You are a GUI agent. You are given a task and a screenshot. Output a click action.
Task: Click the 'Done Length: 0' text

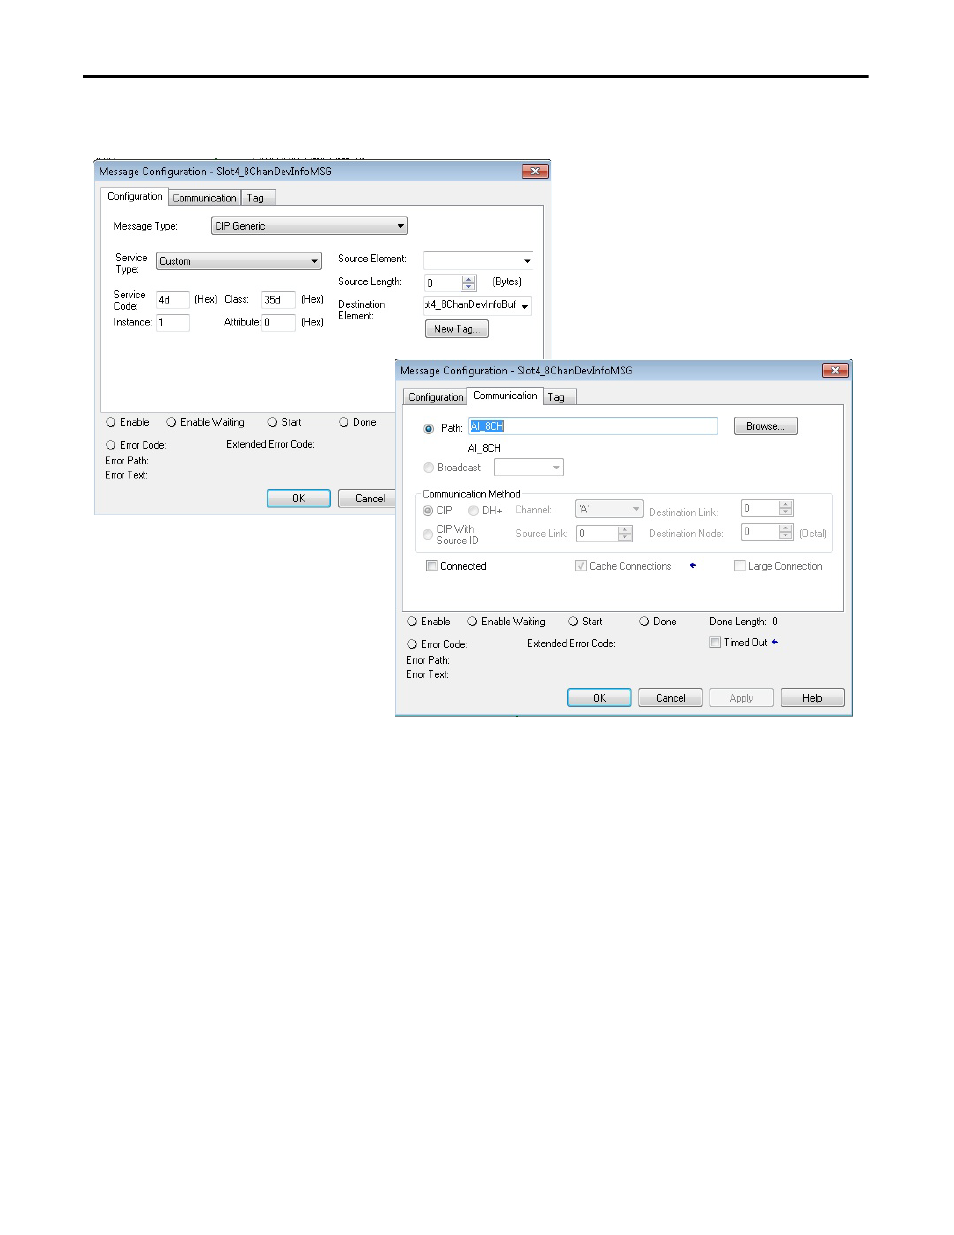743,621
